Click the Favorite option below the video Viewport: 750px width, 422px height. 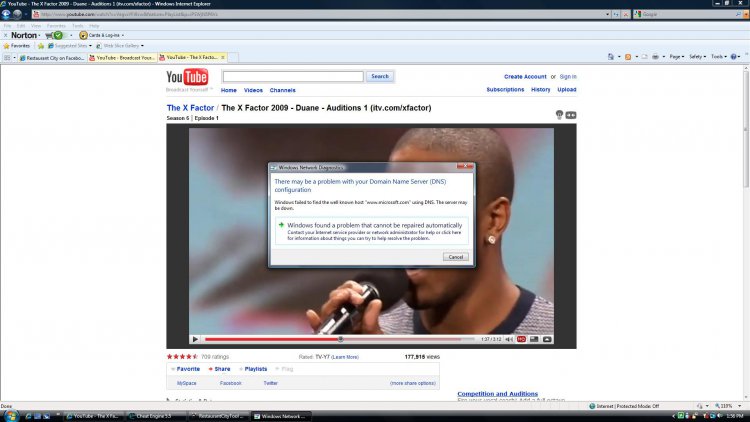186,369
